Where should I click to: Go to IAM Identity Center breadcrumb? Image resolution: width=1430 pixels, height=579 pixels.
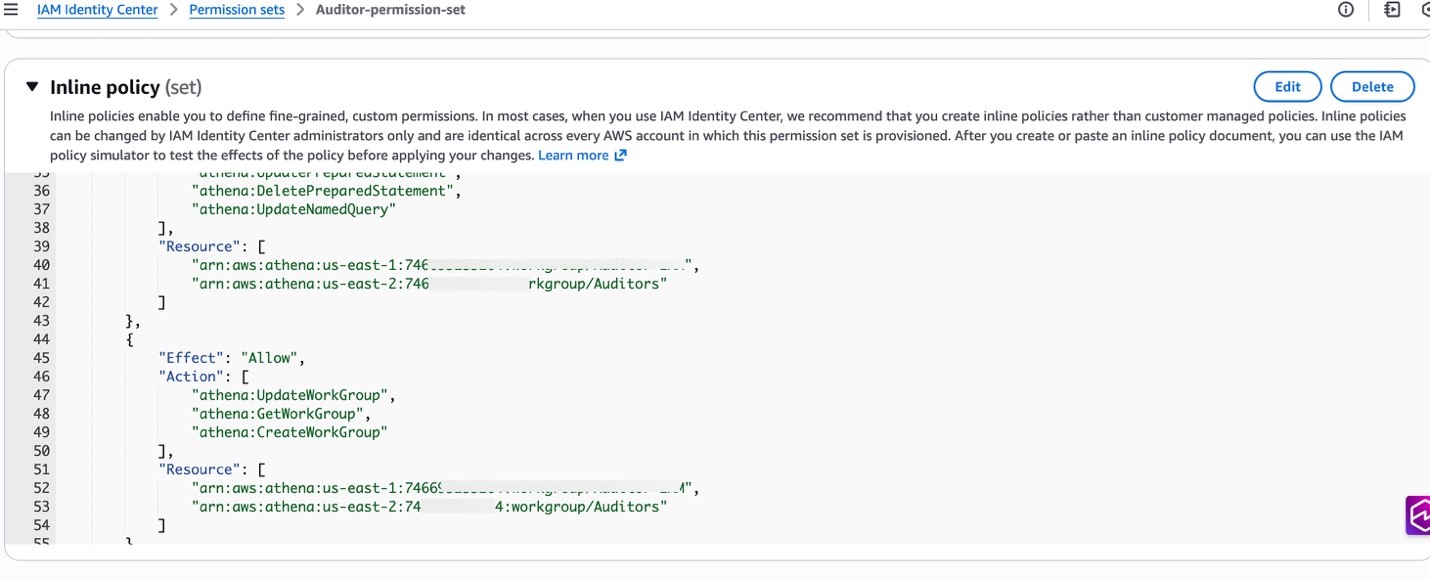point(97,10)
